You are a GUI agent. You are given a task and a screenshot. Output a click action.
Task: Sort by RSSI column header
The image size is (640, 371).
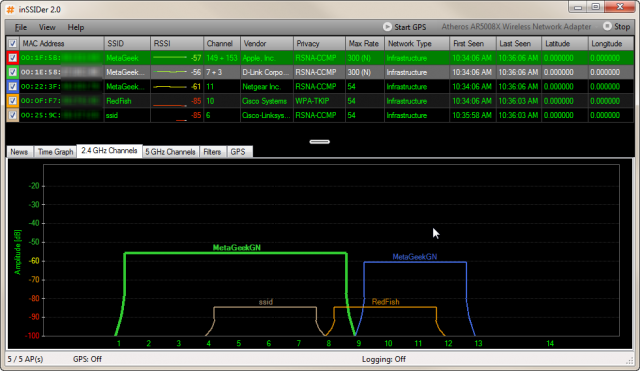click(x=177, y=44)
